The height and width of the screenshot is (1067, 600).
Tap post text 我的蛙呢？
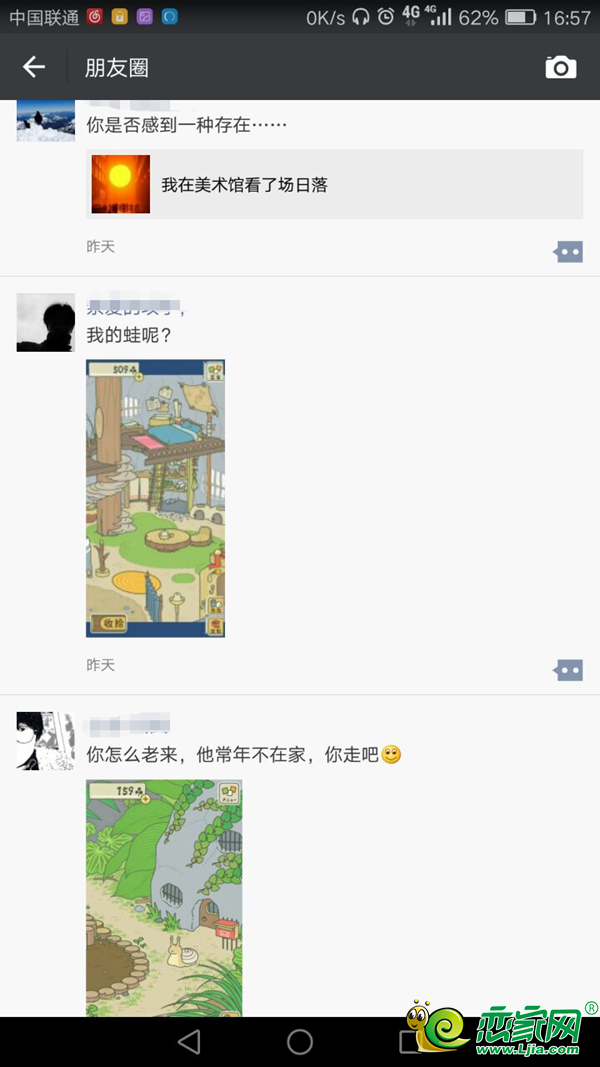[129, 335]
